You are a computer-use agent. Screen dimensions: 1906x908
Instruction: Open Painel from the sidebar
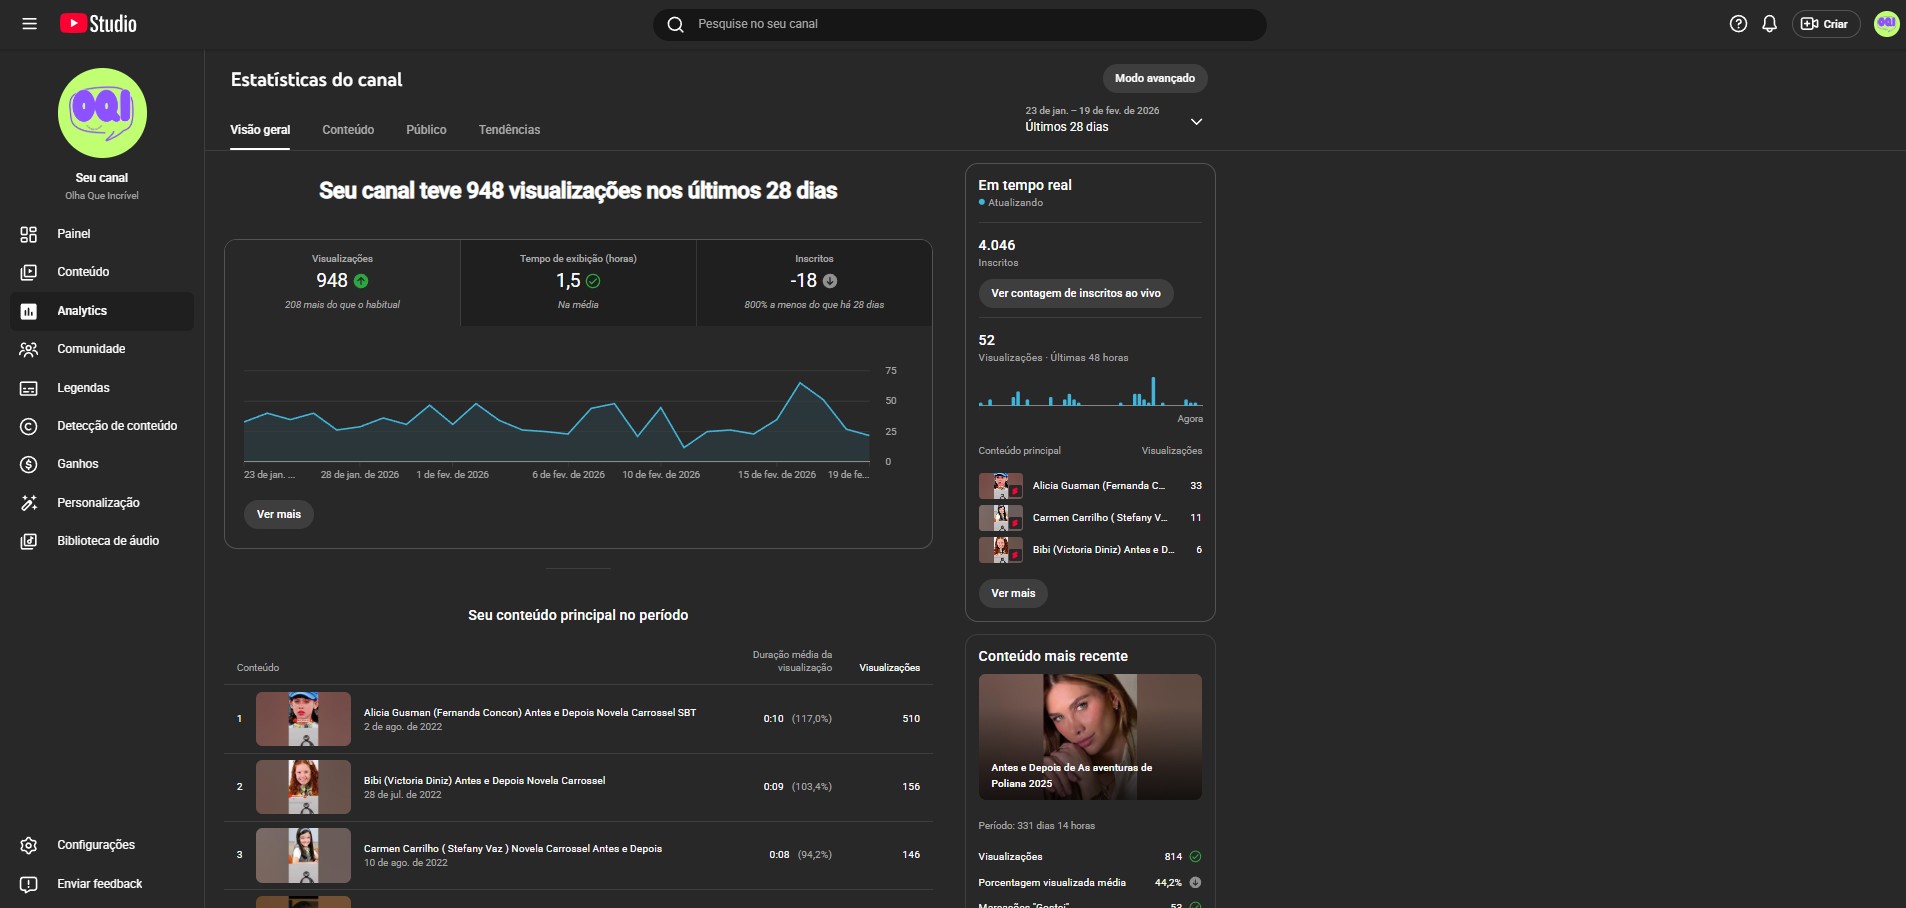pos(74,234)
